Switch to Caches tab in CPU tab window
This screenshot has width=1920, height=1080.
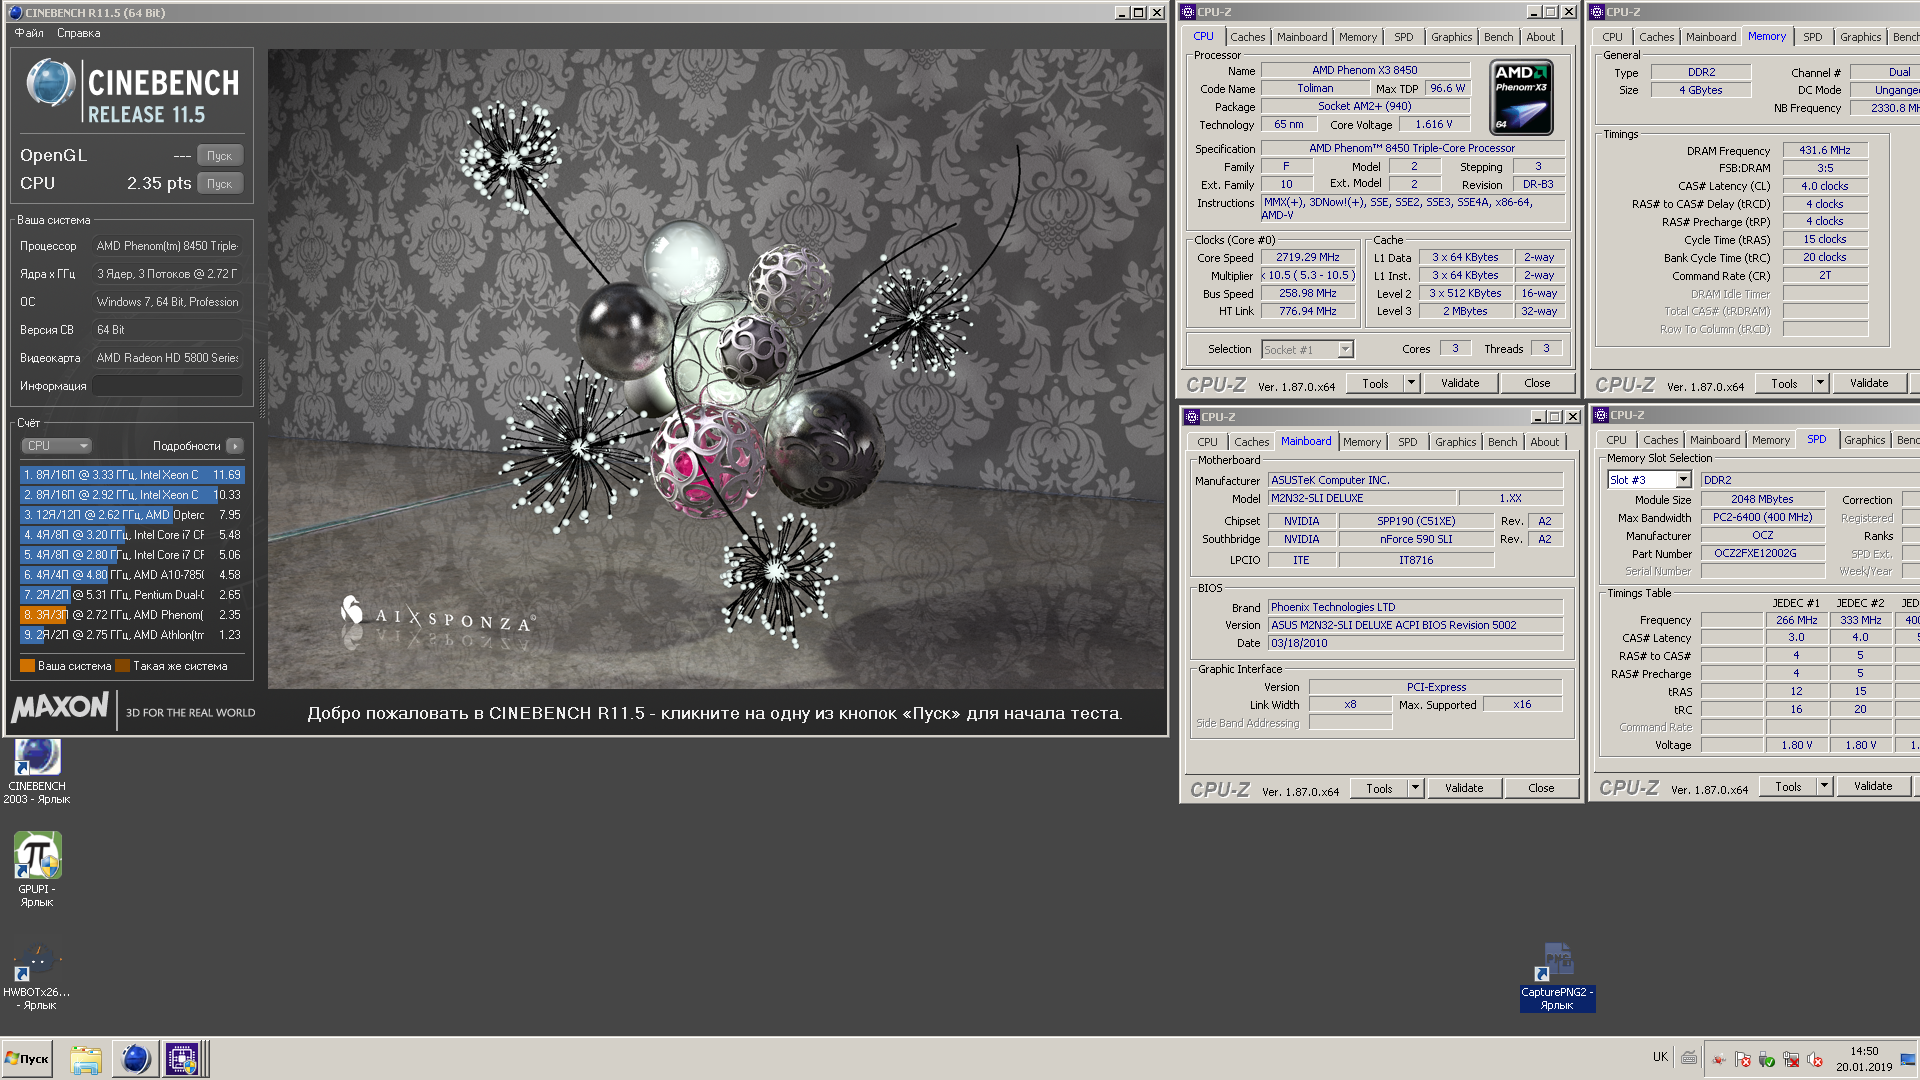(x=1248, y=37)
